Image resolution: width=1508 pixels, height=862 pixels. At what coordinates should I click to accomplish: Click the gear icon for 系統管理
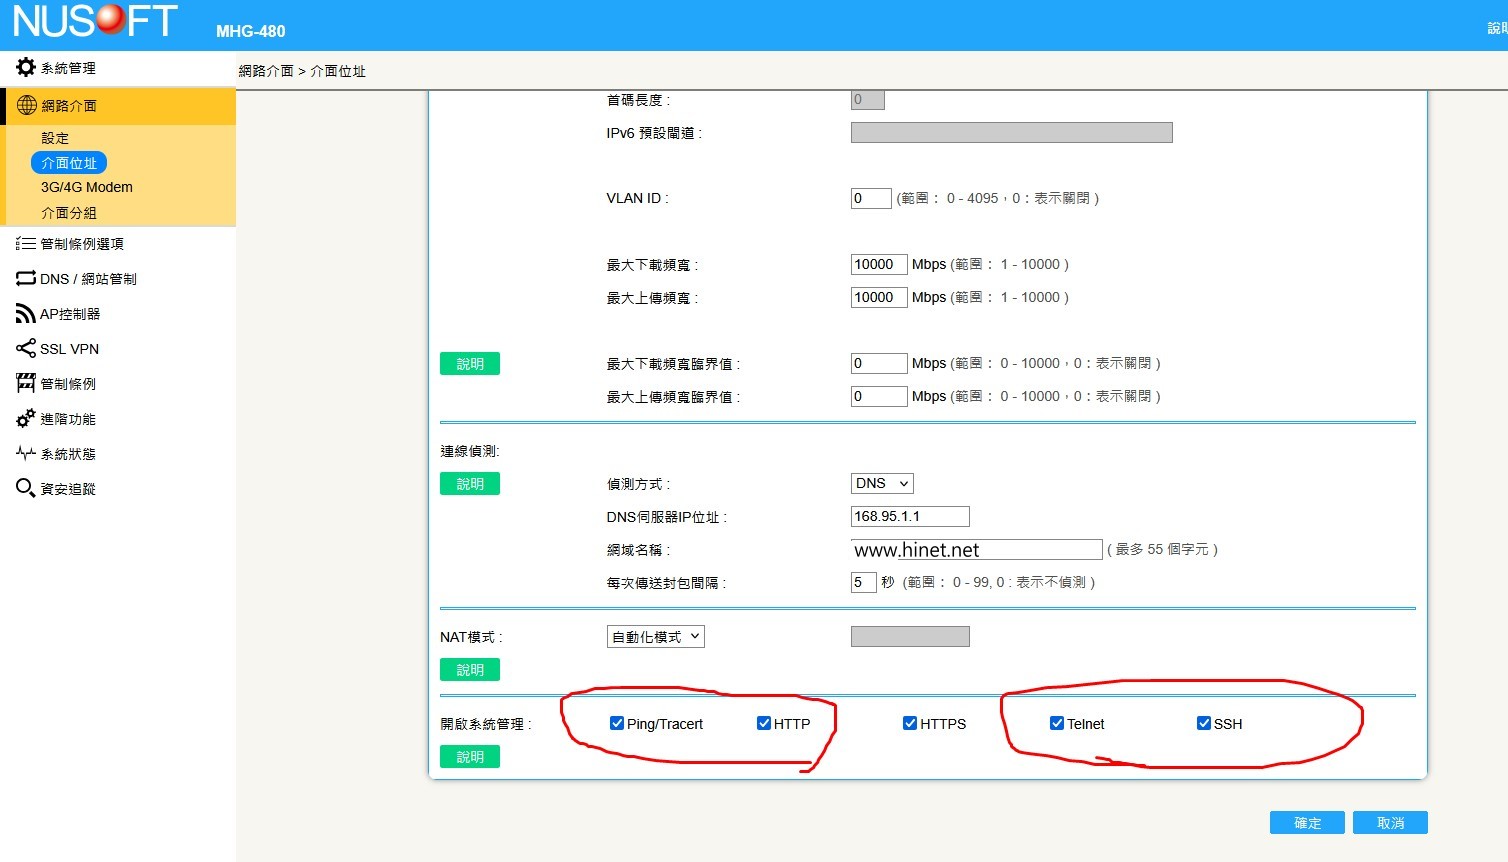[26, 67]
